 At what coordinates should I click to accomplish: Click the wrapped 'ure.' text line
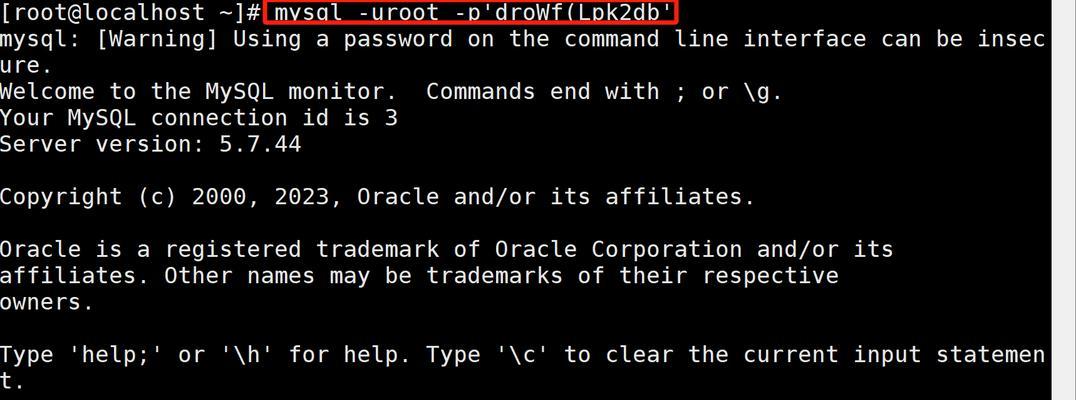click(x=26, y=66)
